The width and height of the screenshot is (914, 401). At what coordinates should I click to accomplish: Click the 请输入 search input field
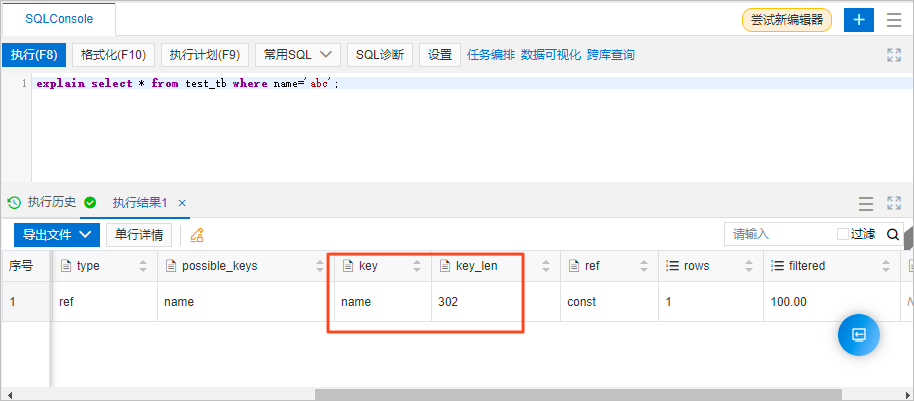[780, 234]
